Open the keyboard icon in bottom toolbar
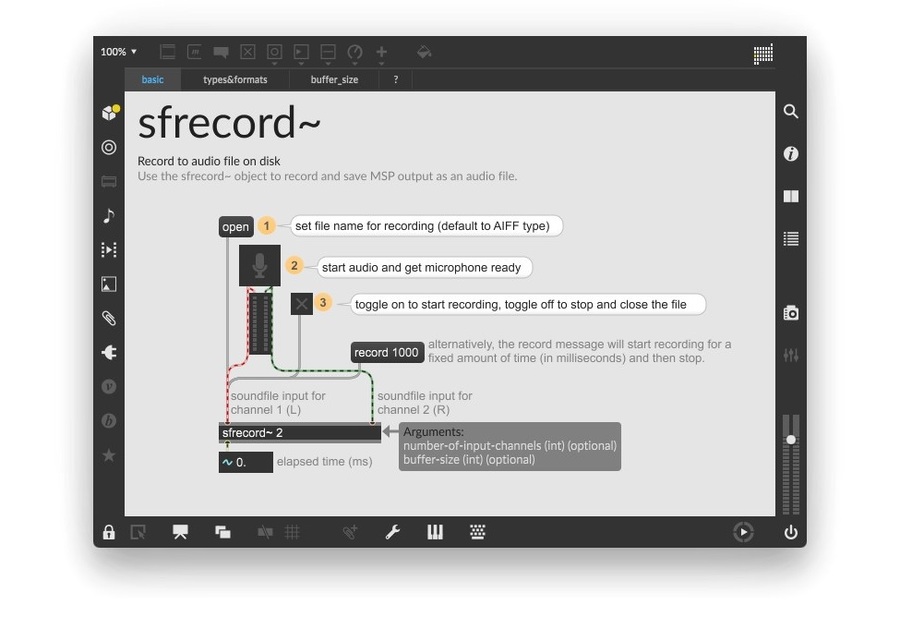Image resolution: width=900 pixels, height=617 pixels. (x=478, y=532)
